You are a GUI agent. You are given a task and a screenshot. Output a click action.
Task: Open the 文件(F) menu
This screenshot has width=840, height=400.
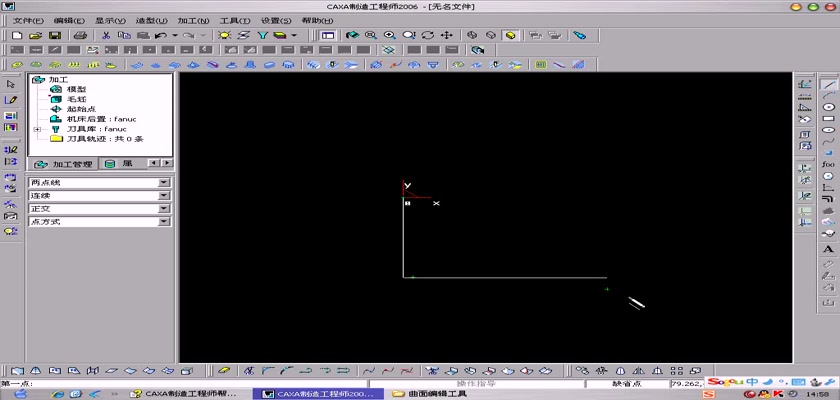click(28, 20)
